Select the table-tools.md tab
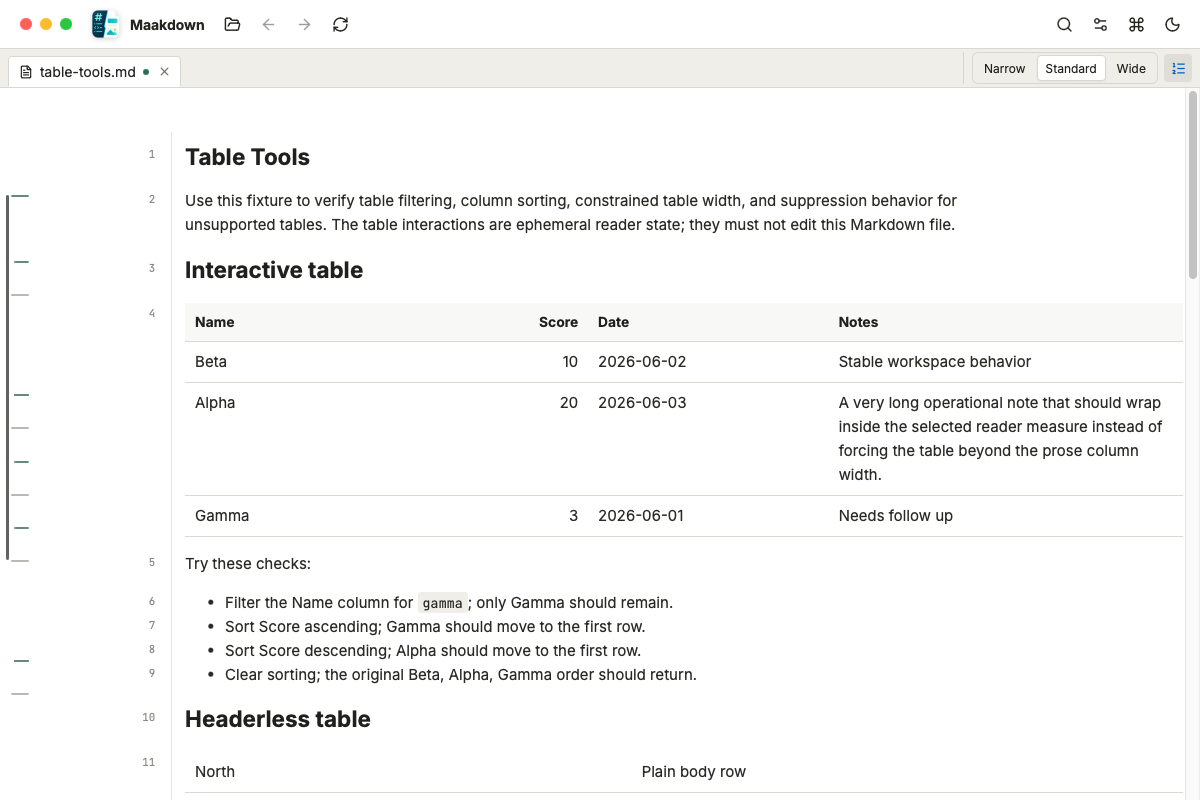Viewport: 1200px width, 800px height. click(x=94, y=72)
